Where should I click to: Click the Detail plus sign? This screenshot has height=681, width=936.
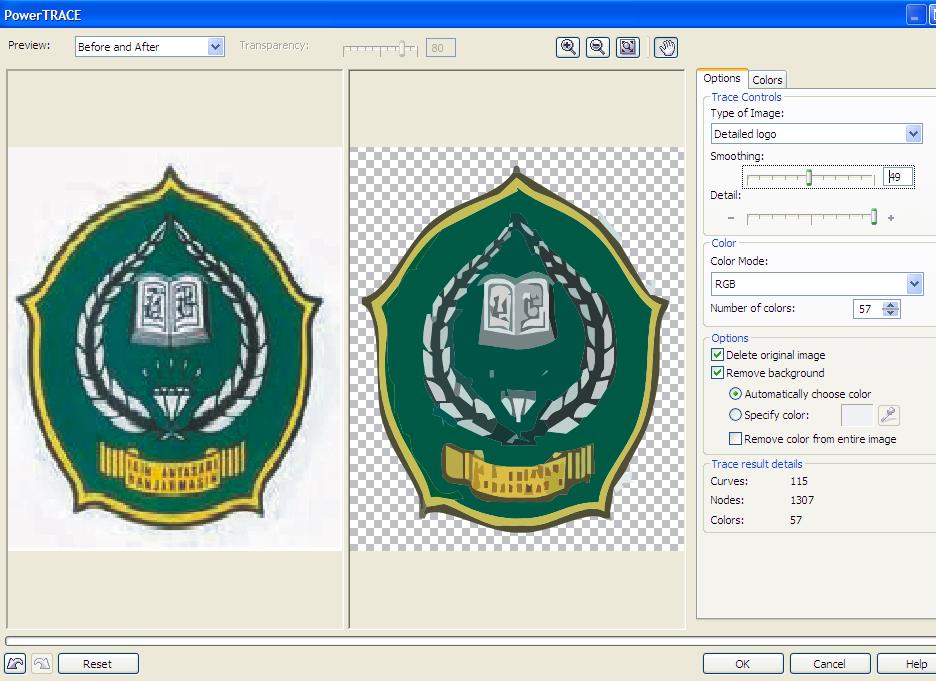coord(891,218)
